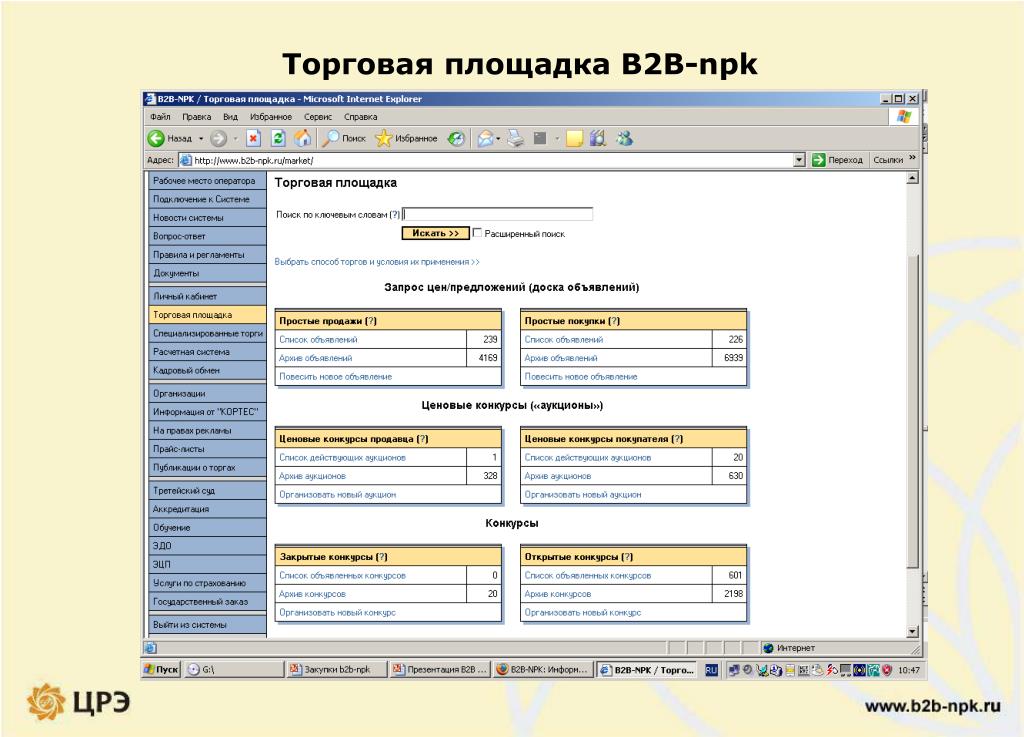Open the Forward history dropdown arrow
Screen dimensions: 1024x737
235,138
